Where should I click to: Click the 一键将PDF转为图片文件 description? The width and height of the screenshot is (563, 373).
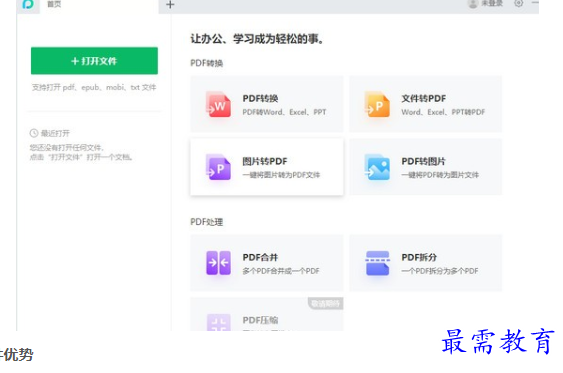440,175
